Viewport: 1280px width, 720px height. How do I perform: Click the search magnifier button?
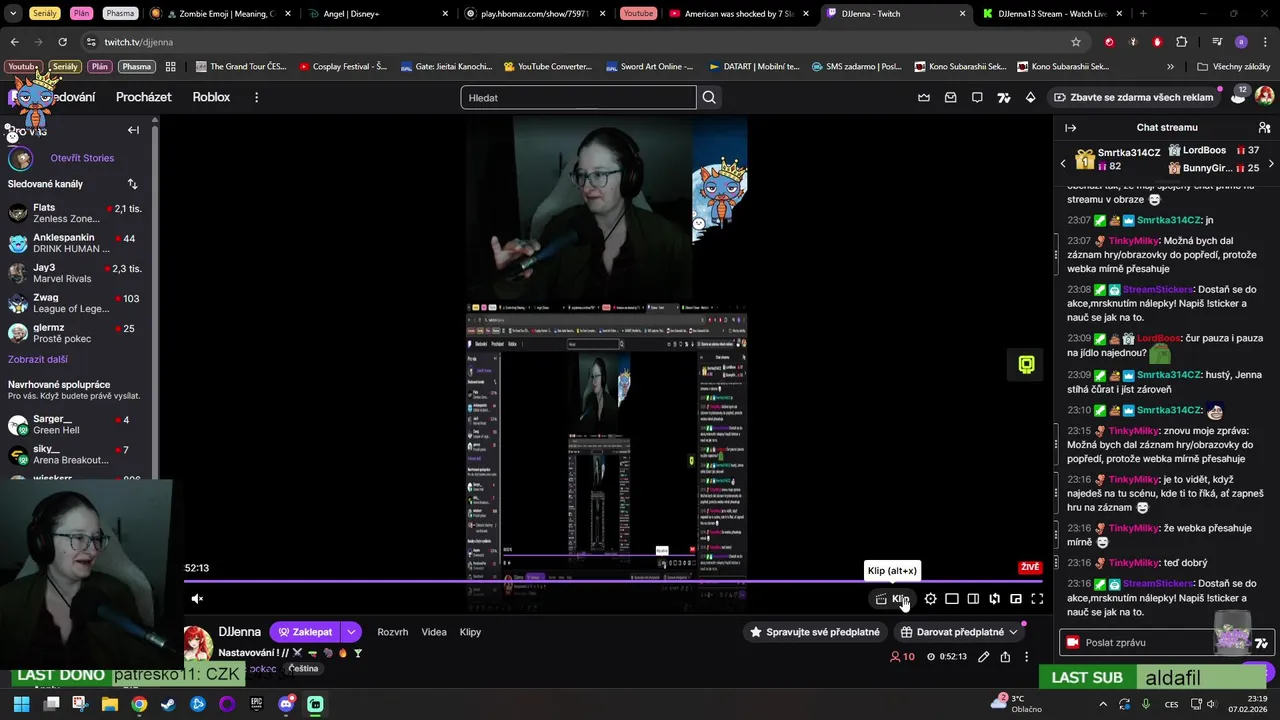pos(709,97)
